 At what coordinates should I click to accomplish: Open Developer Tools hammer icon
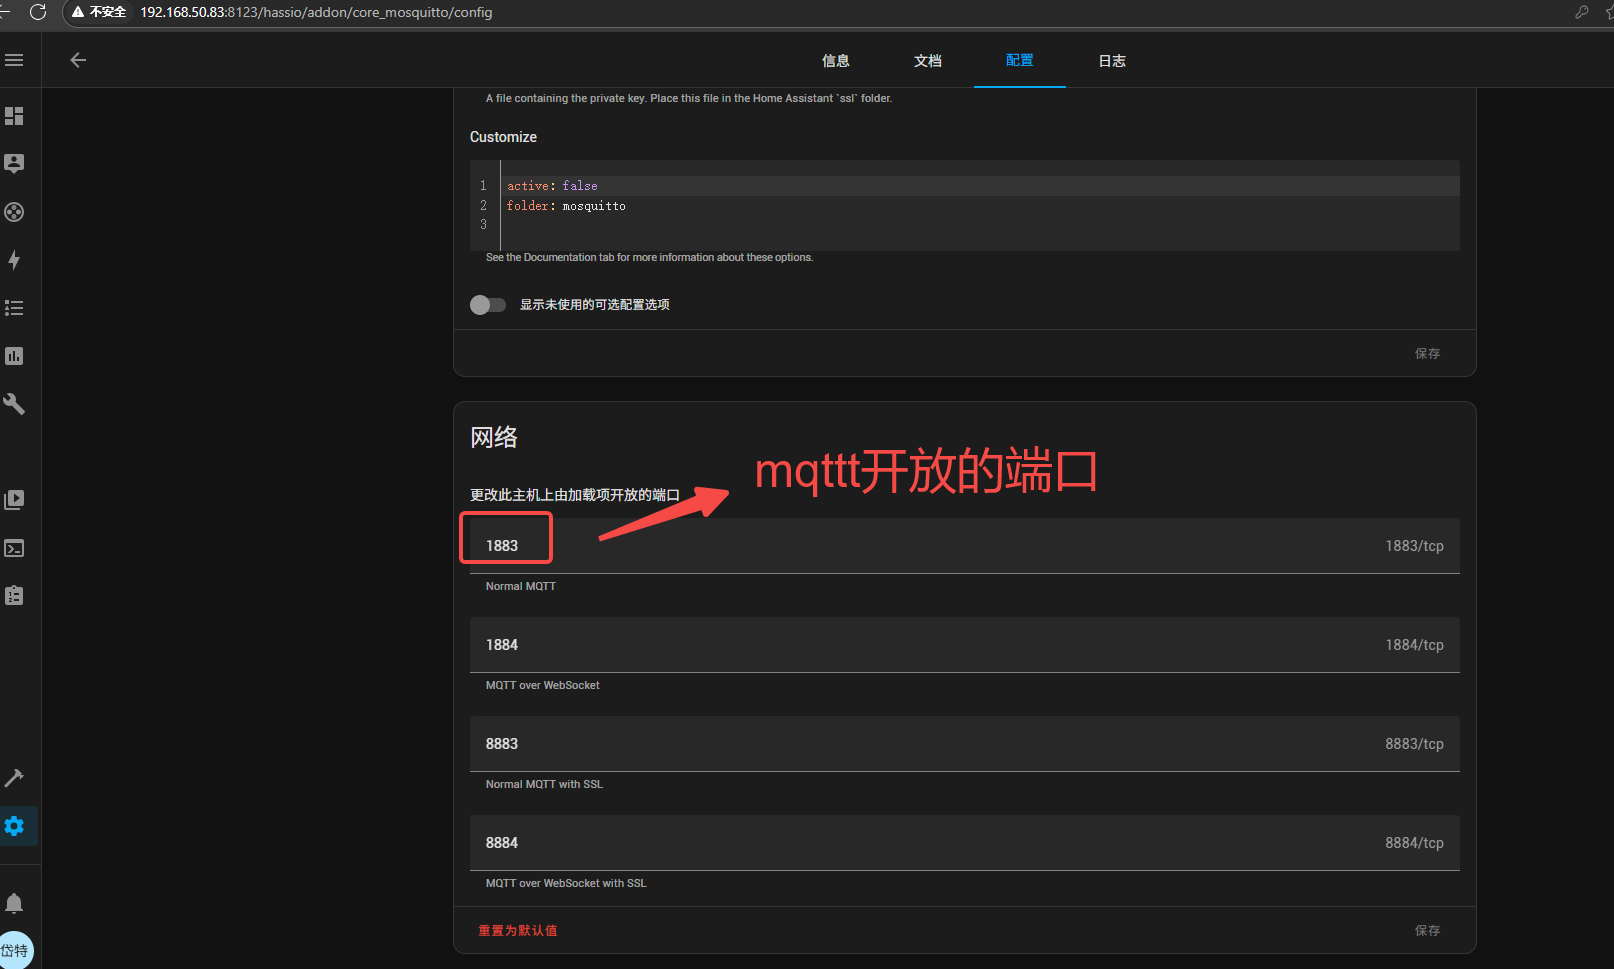(x=14, y=778)
